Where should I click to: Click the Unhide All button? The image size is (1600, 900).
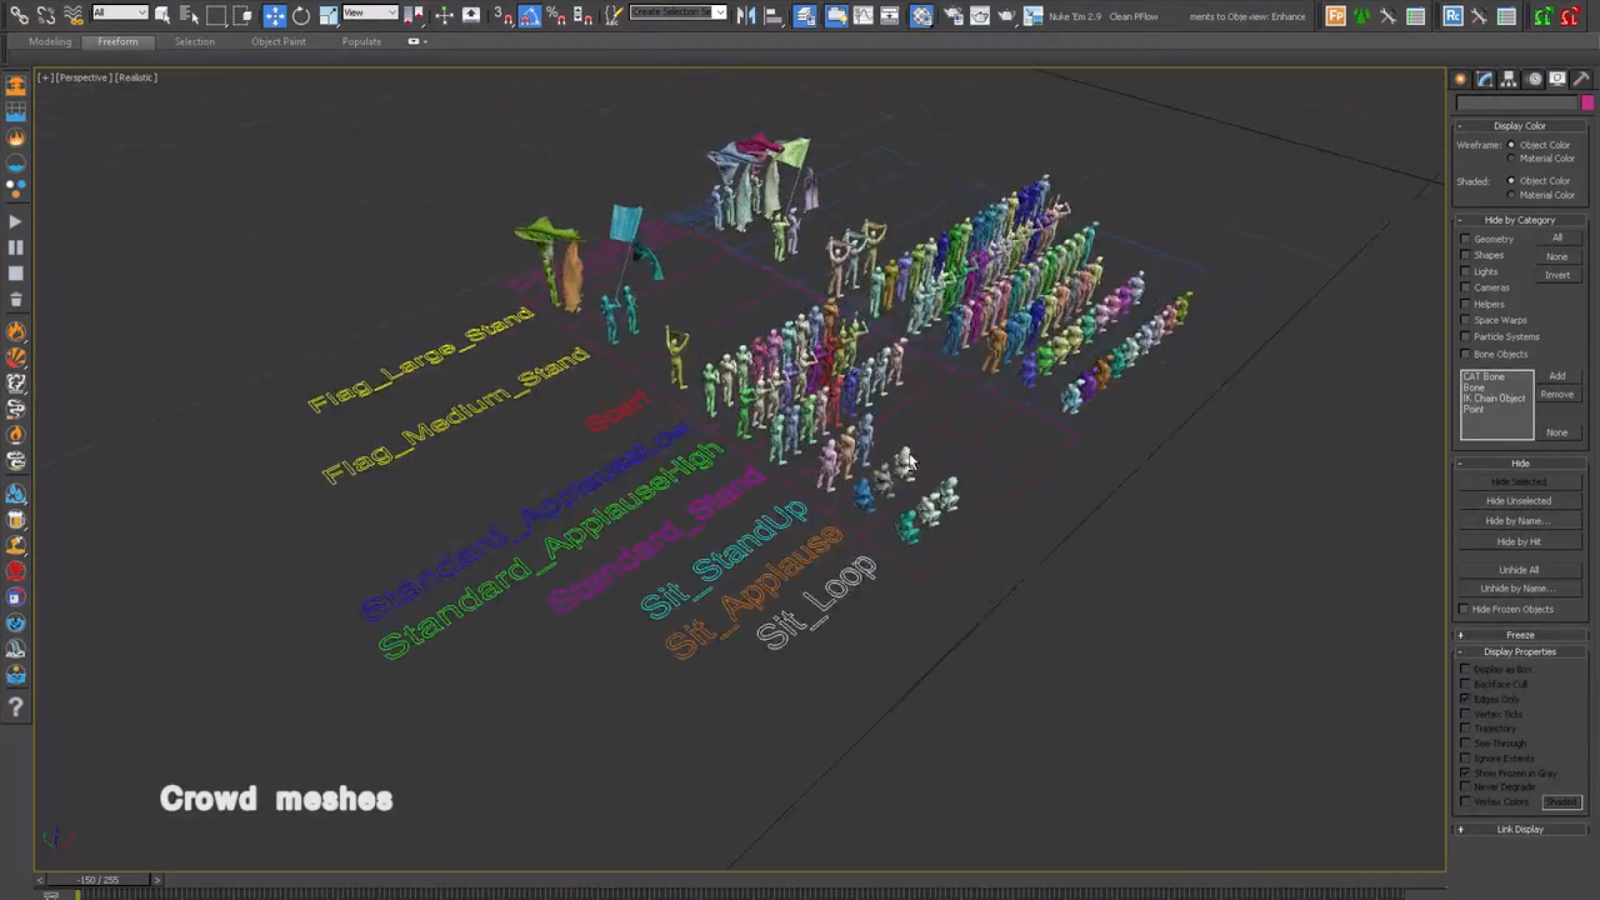[x=1518, y=570]
